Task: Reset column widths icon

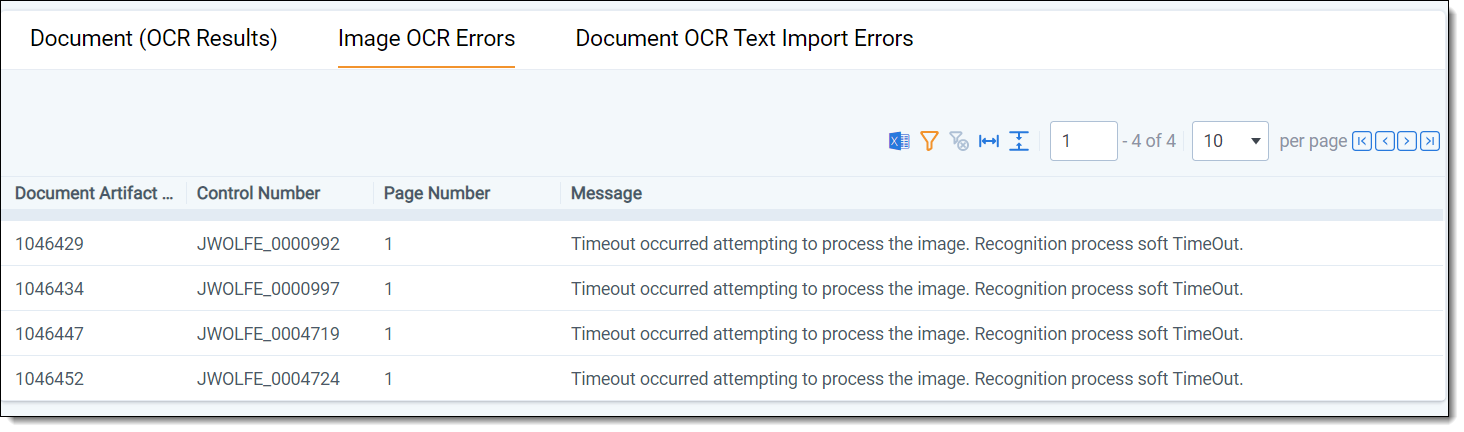Action: coord(989,142)
